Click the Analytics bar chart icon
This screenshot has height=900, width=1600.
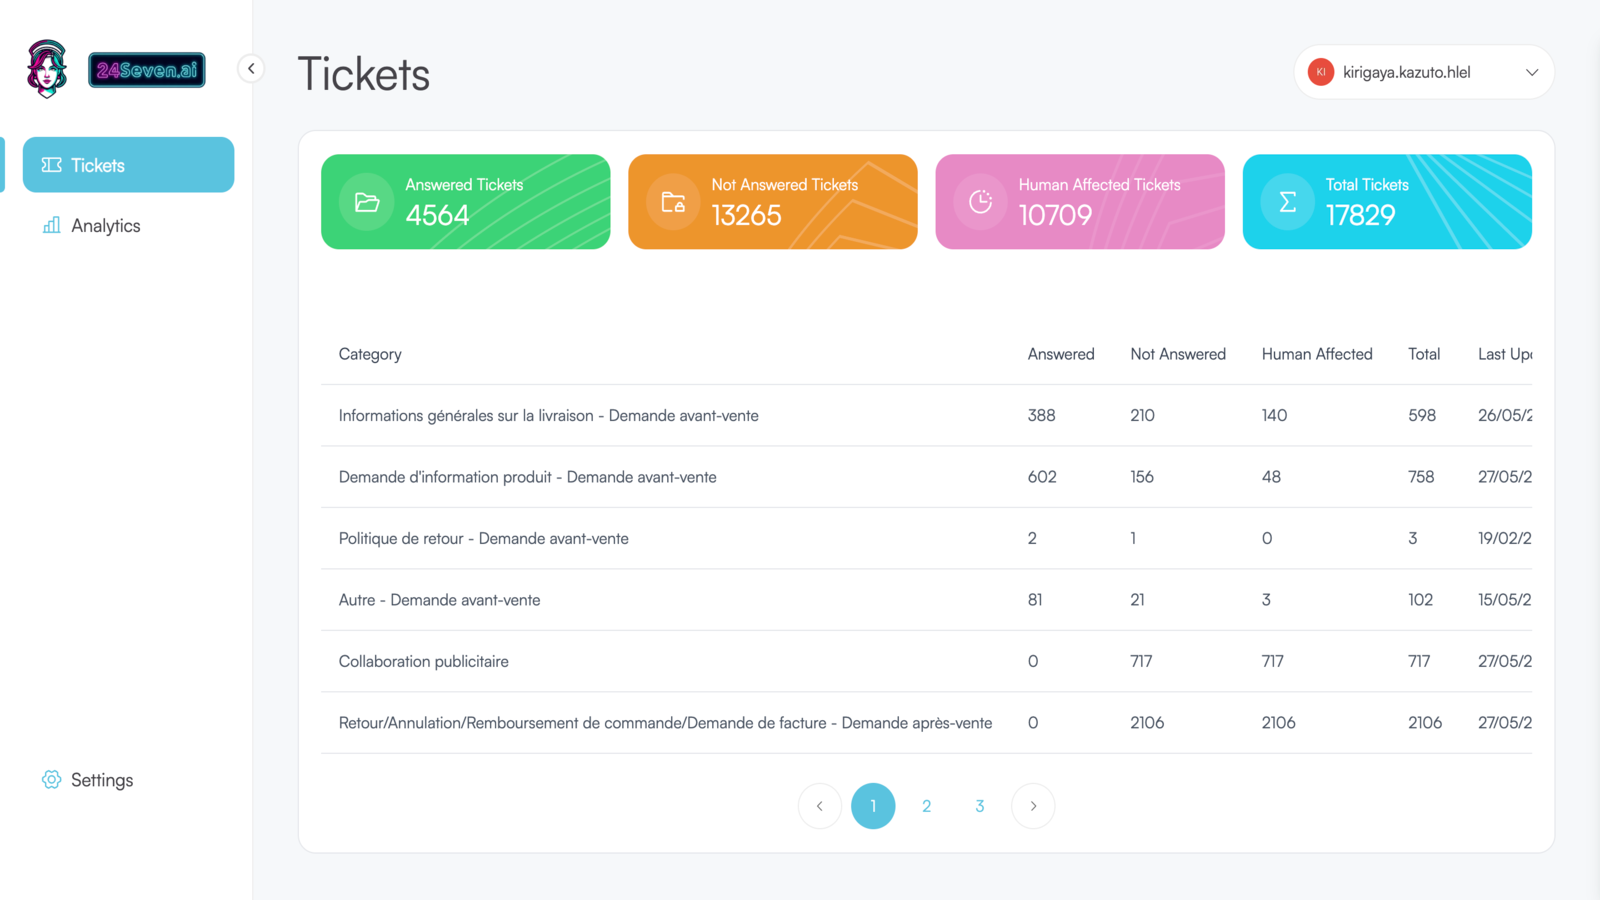(51, 226)
